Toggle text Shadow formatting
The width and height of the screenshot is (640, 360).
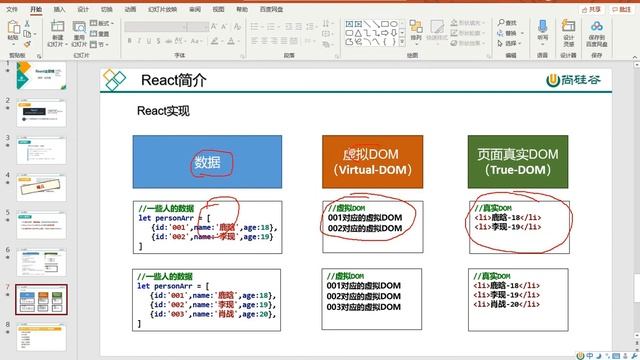[x=158, y=41]
